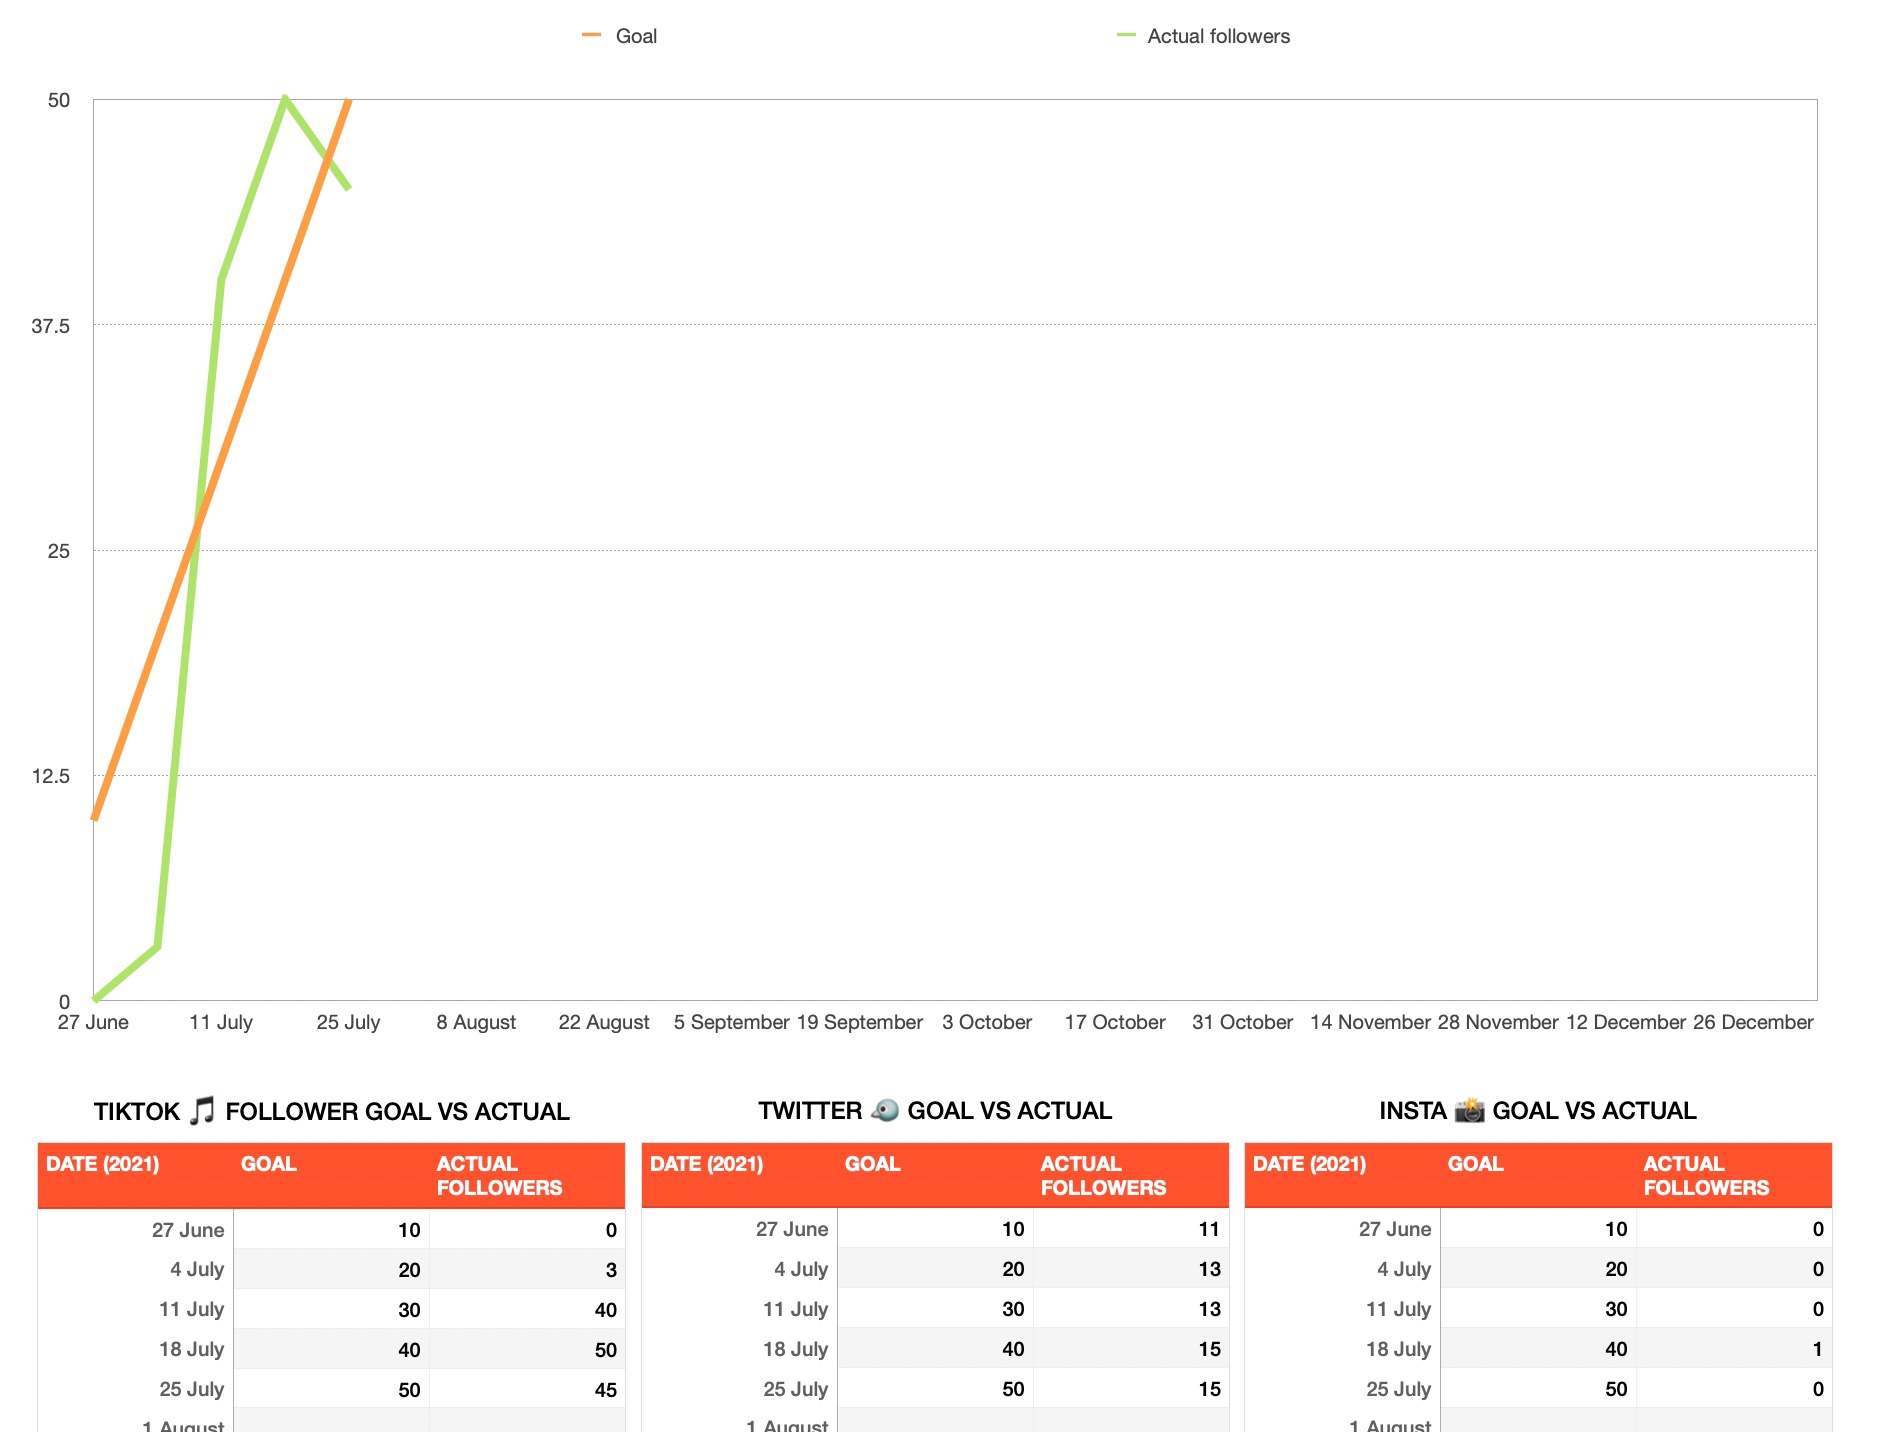Click the orange goal line end point at 50

click(348, 100)
